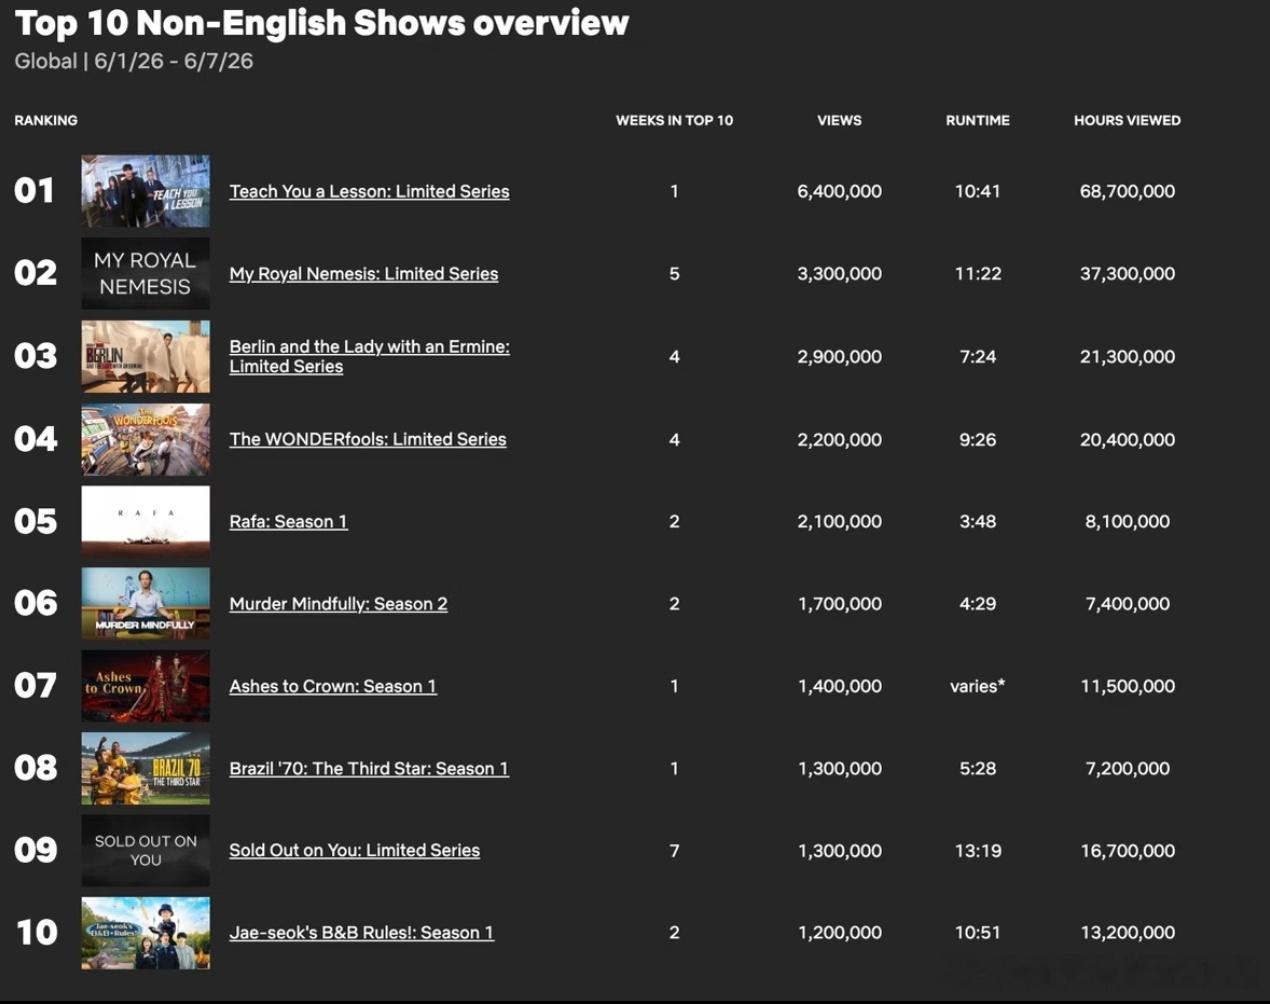
Task: Select the 37,300,000 hours viewed value
Action: point(1127,273)
